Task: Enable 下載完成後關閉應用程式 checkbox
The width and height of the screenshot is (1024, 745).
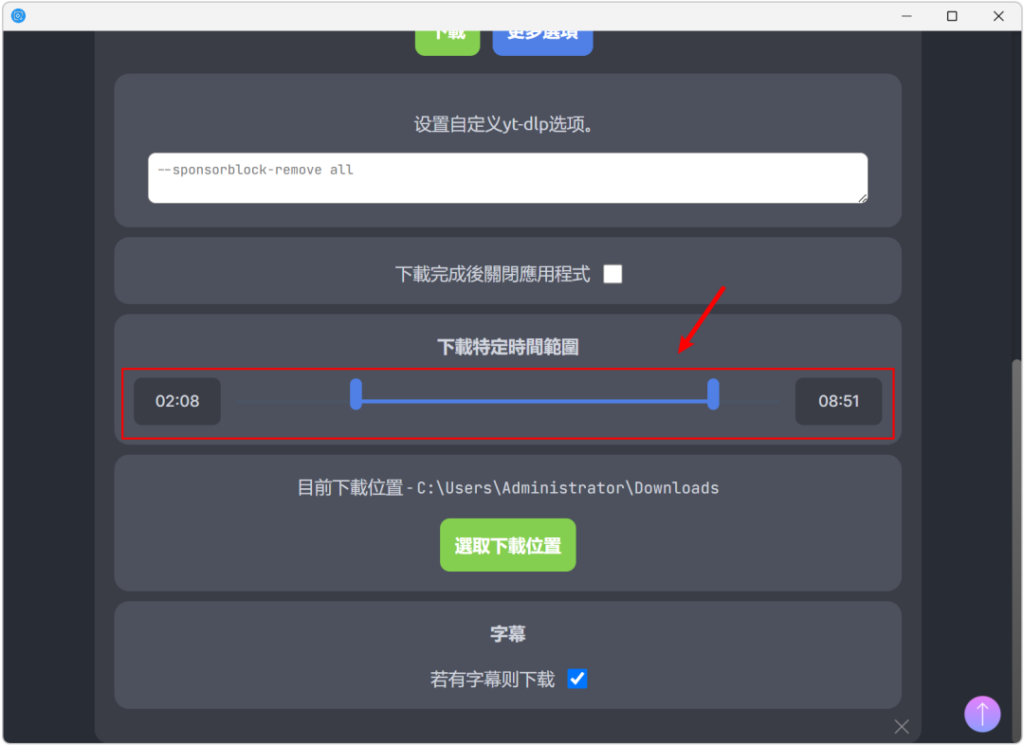Action: 613,274
